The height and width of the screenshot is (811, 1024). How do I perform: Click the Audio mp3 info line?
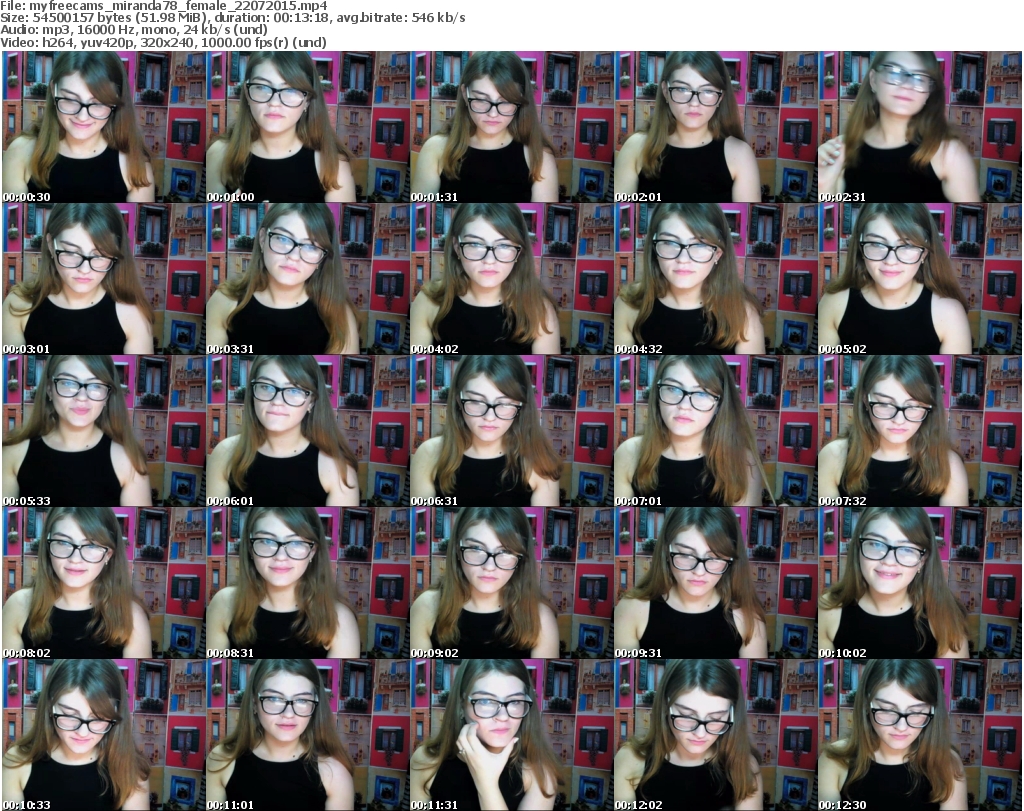point(134,30)
